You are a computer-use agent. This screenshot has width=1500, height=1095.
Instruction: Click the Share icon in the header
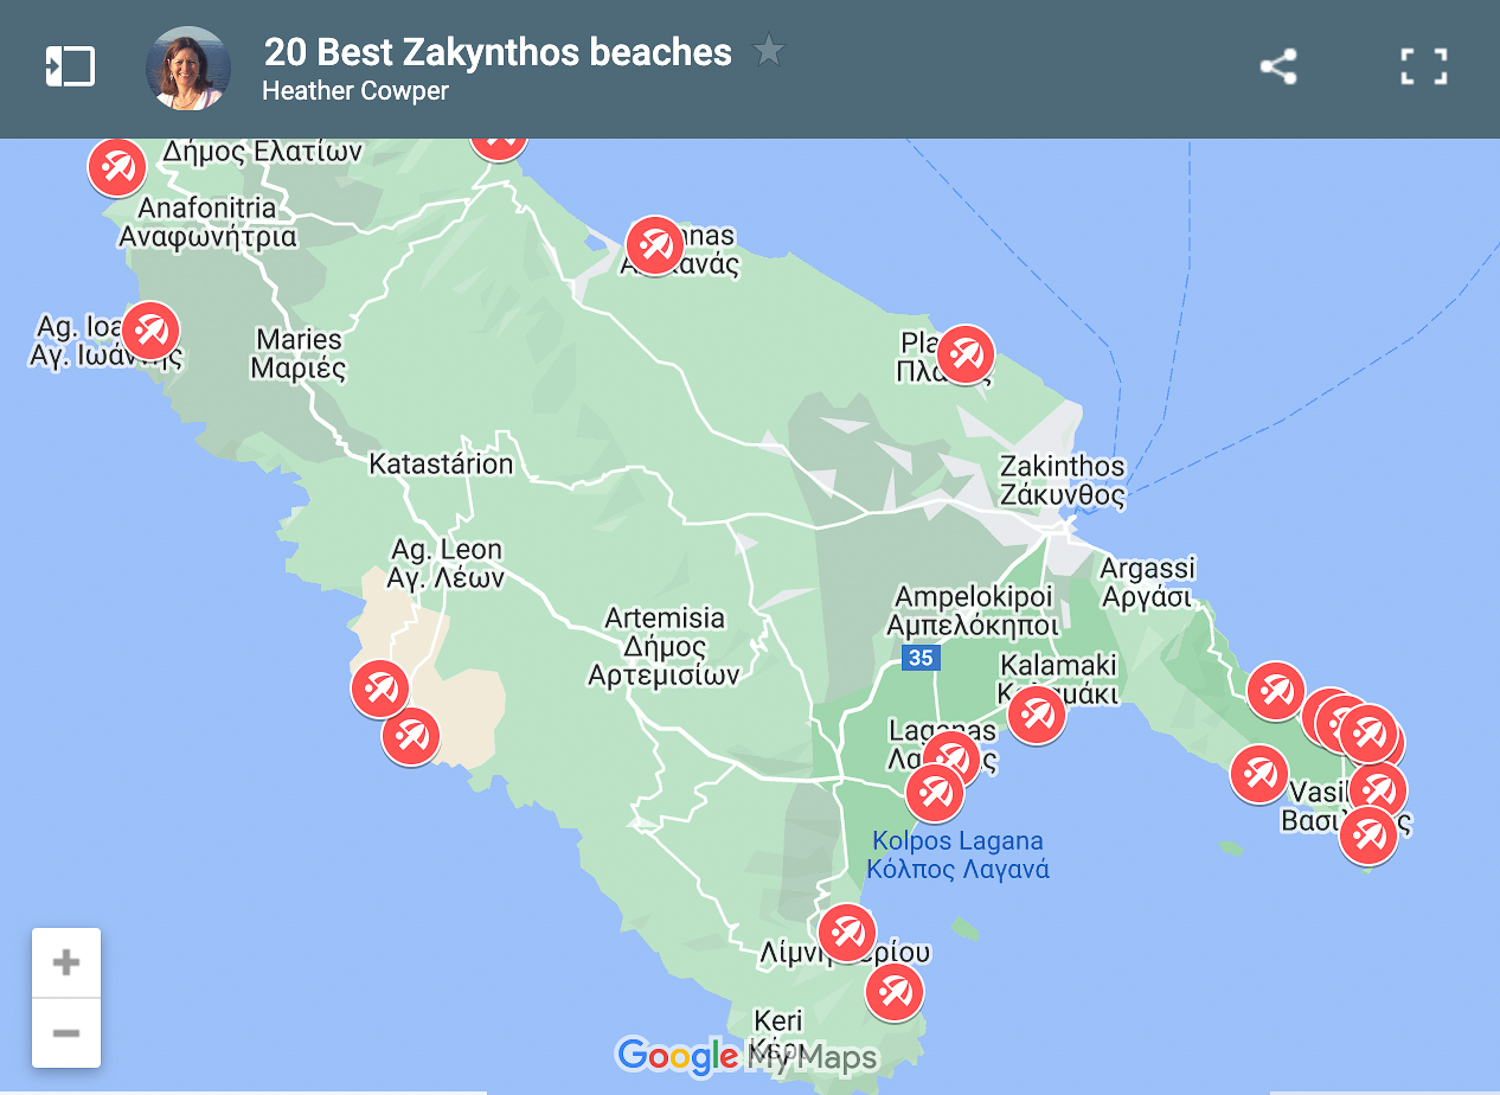click(x=1280, y=66)
